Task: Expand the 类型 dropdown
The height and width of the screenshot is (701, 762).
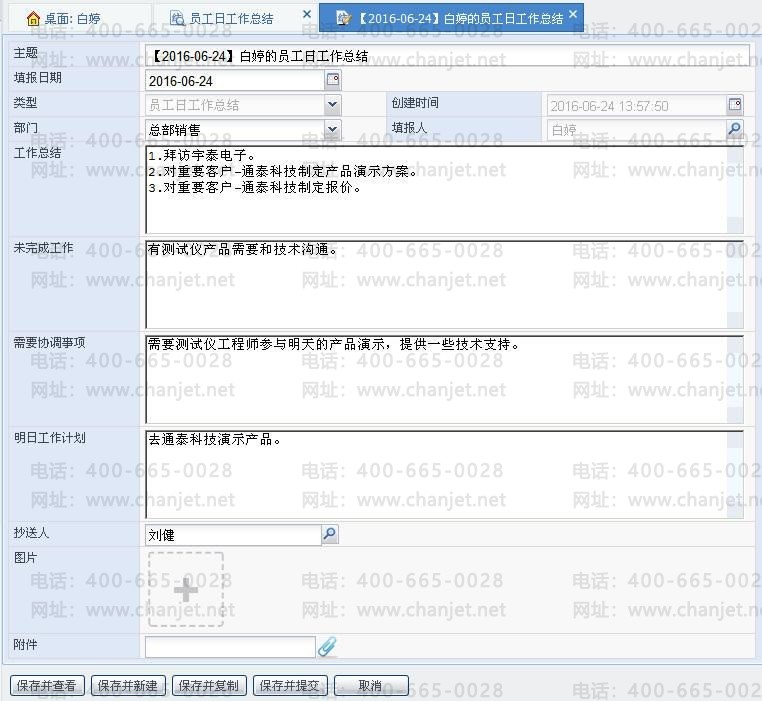Action: (x=332, y=105)
